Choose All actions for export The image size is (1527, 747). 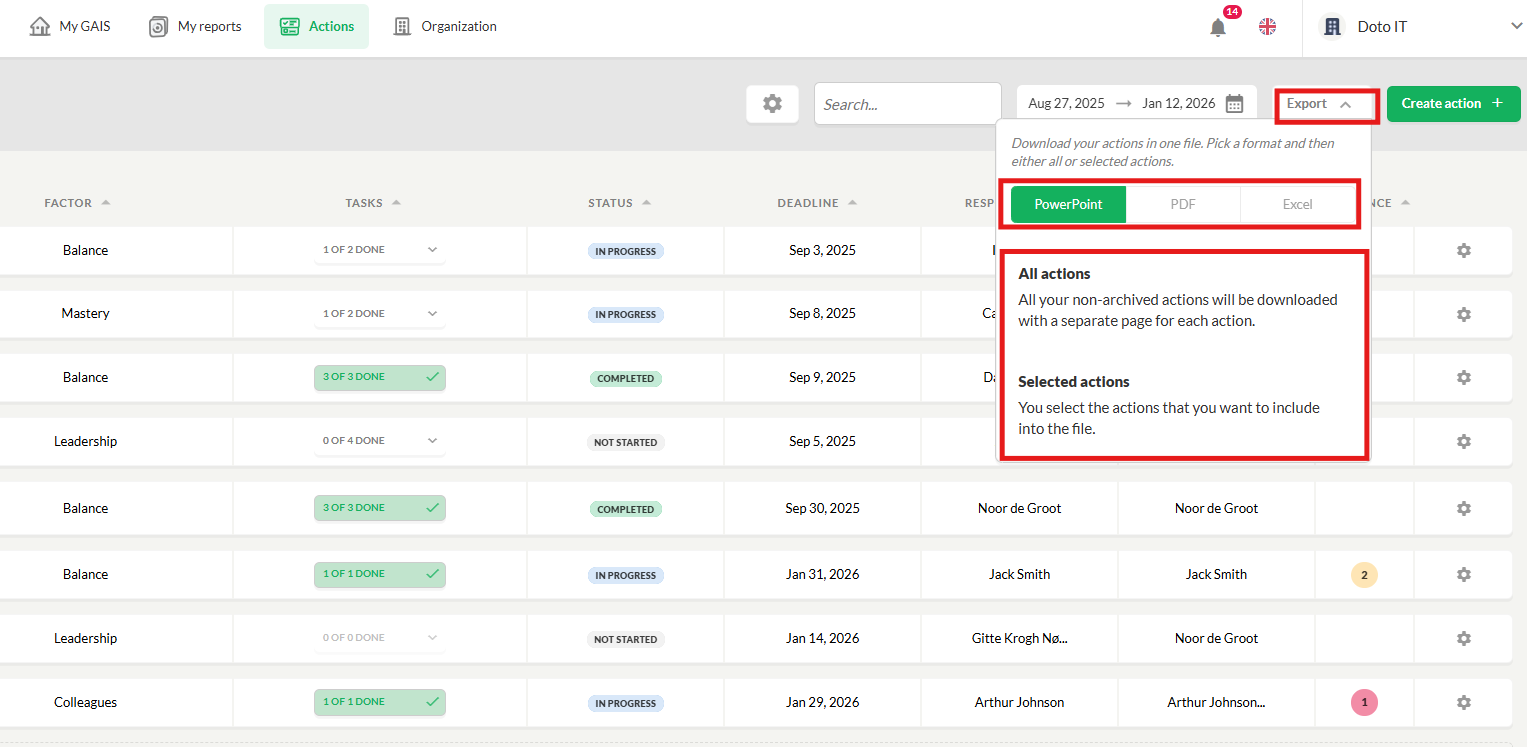[1184, 297]
